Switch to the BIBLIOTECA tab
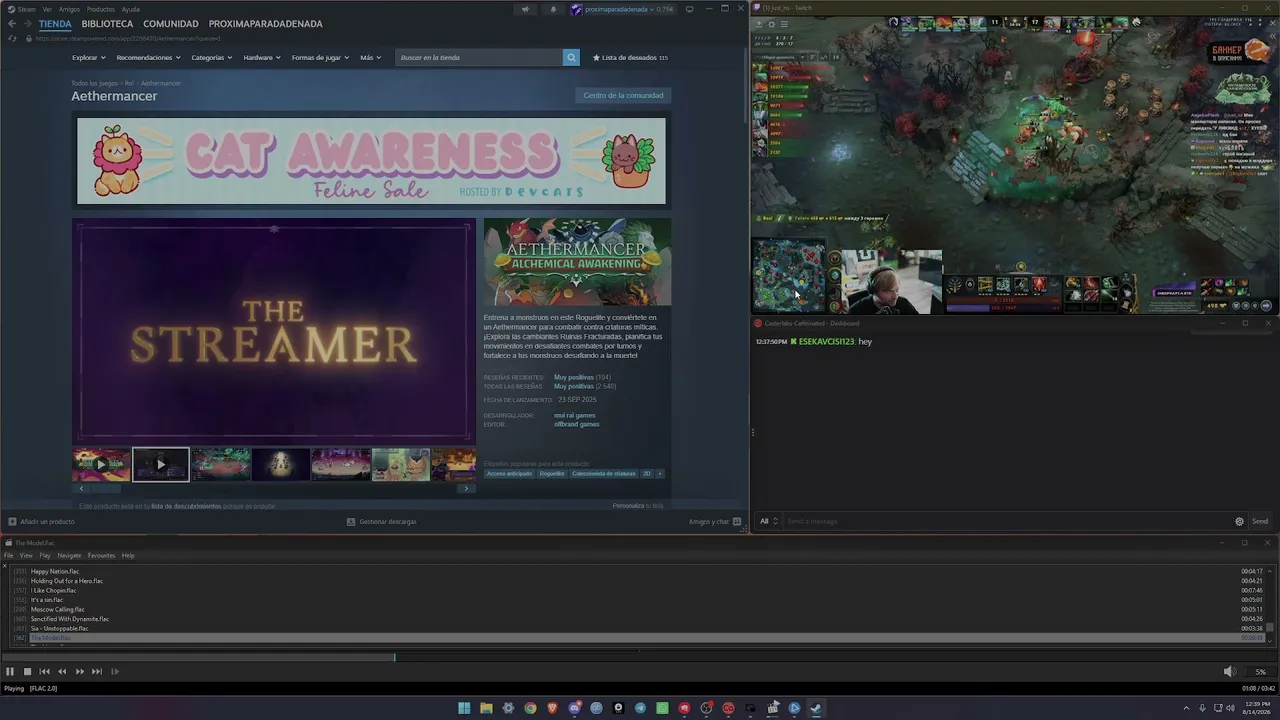Image resolution: width=1280 pixels, height=720 pixels. point(107,24)
